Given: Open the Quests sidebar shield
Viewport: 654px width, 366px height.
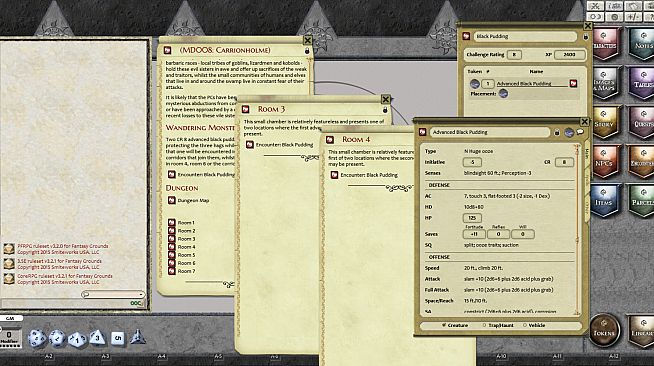Looking at the screenshot, I should click(642, 123).
